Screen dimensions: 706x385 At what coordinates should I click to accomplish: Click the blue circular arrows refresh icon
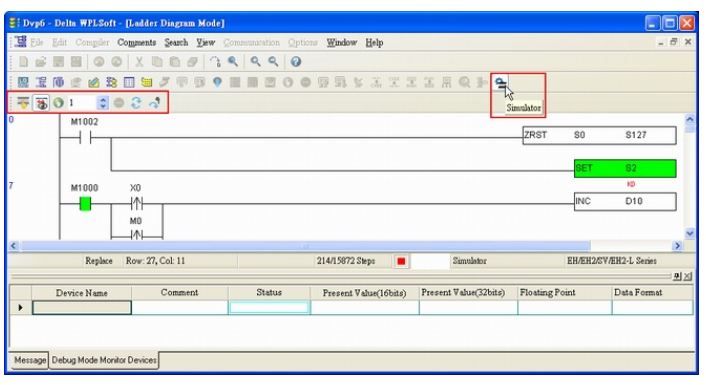[x=136, y=103]
